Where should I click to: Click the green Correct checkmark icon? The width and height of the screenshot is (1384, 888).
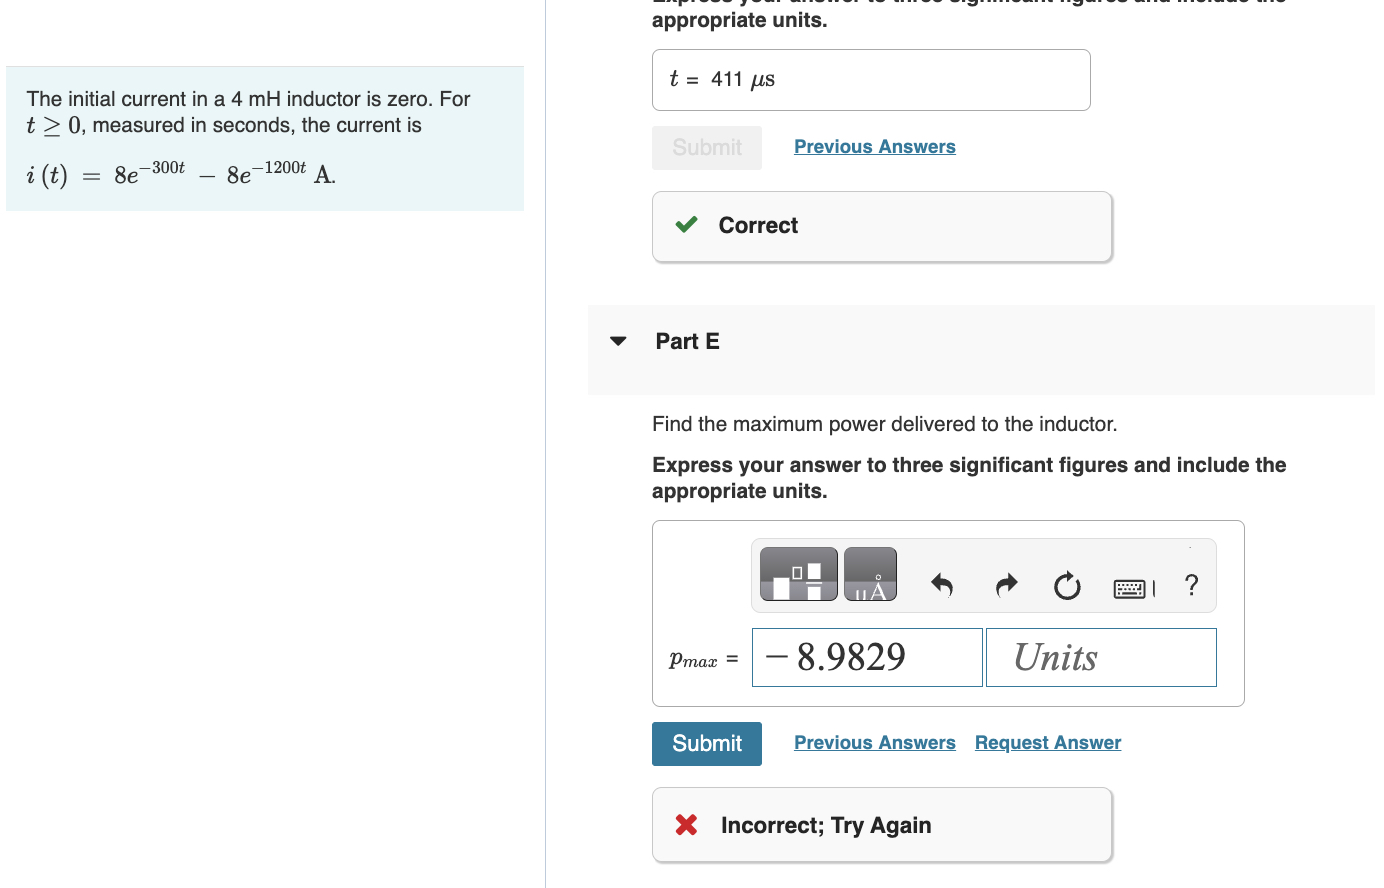click(684, 225)
